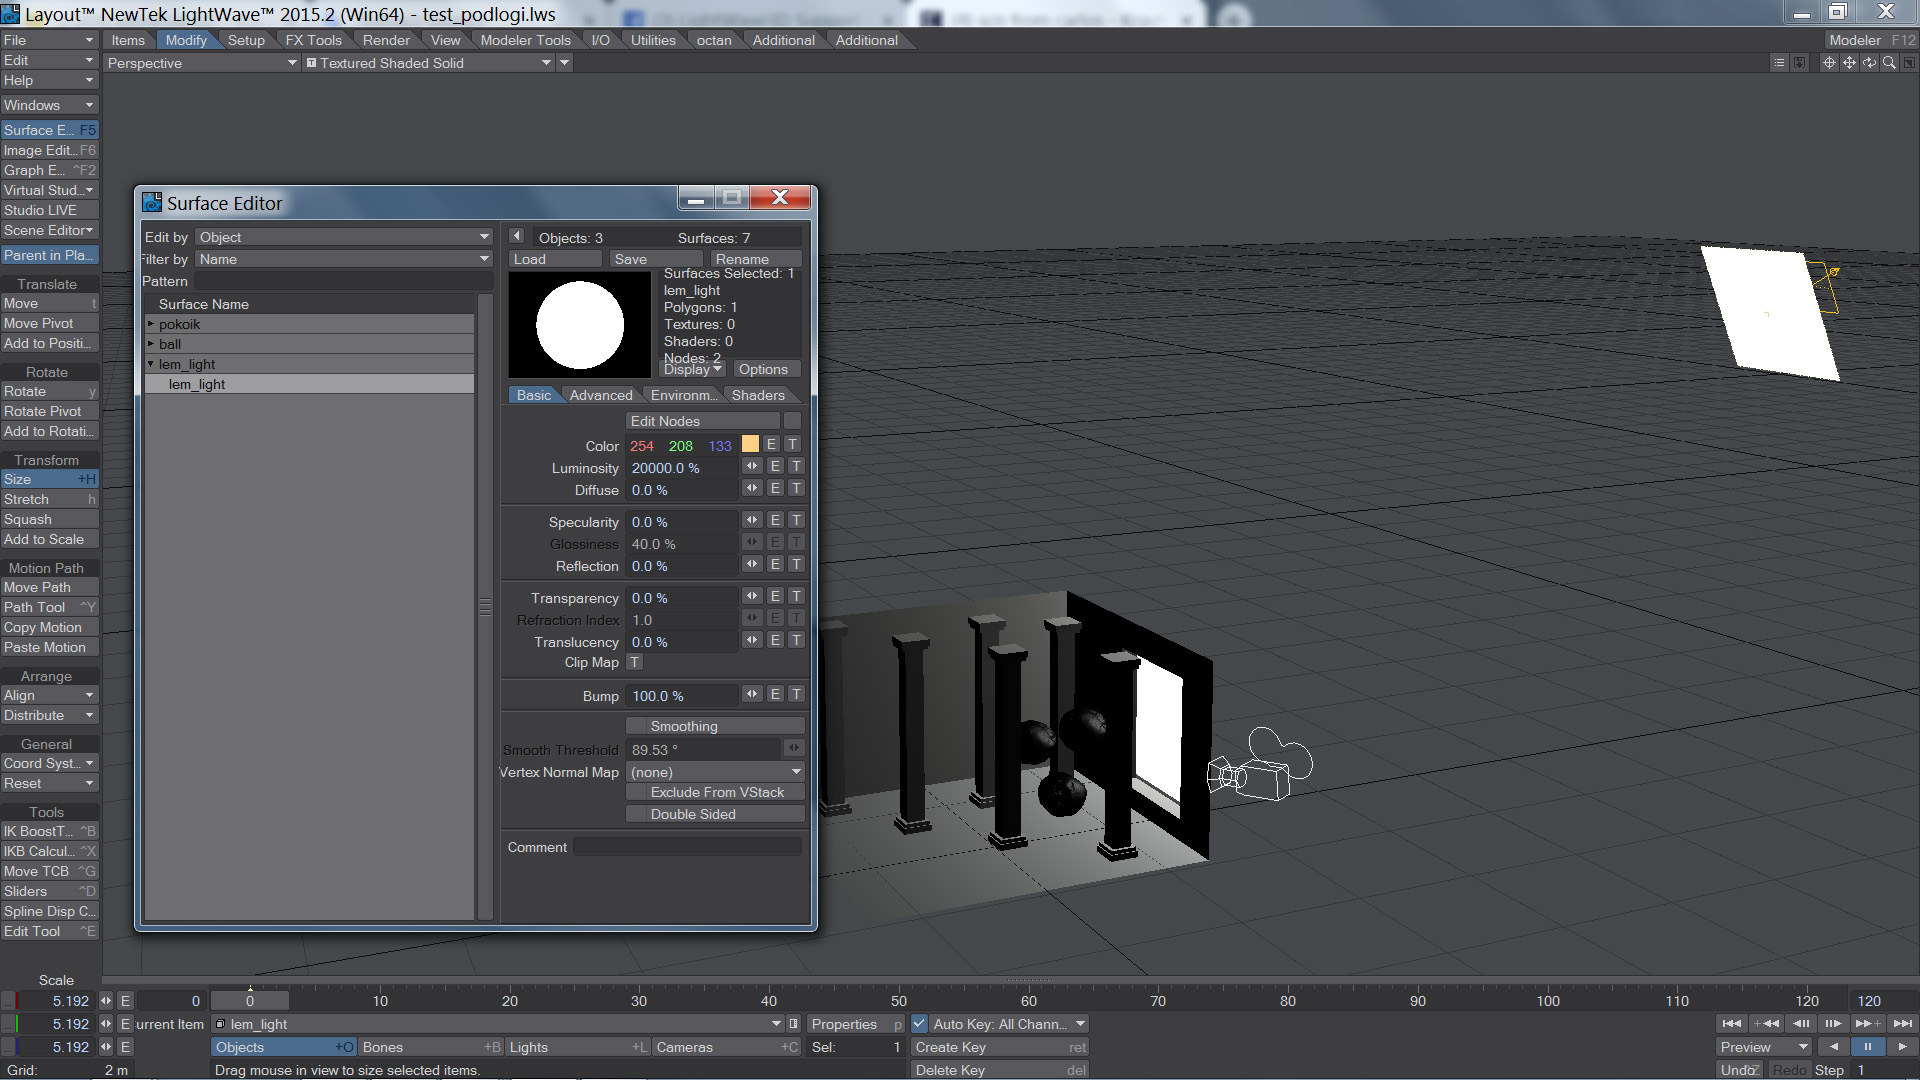1920x1080 pixels.
Task: Open Color envelope E button
Action: coord(772,445)
